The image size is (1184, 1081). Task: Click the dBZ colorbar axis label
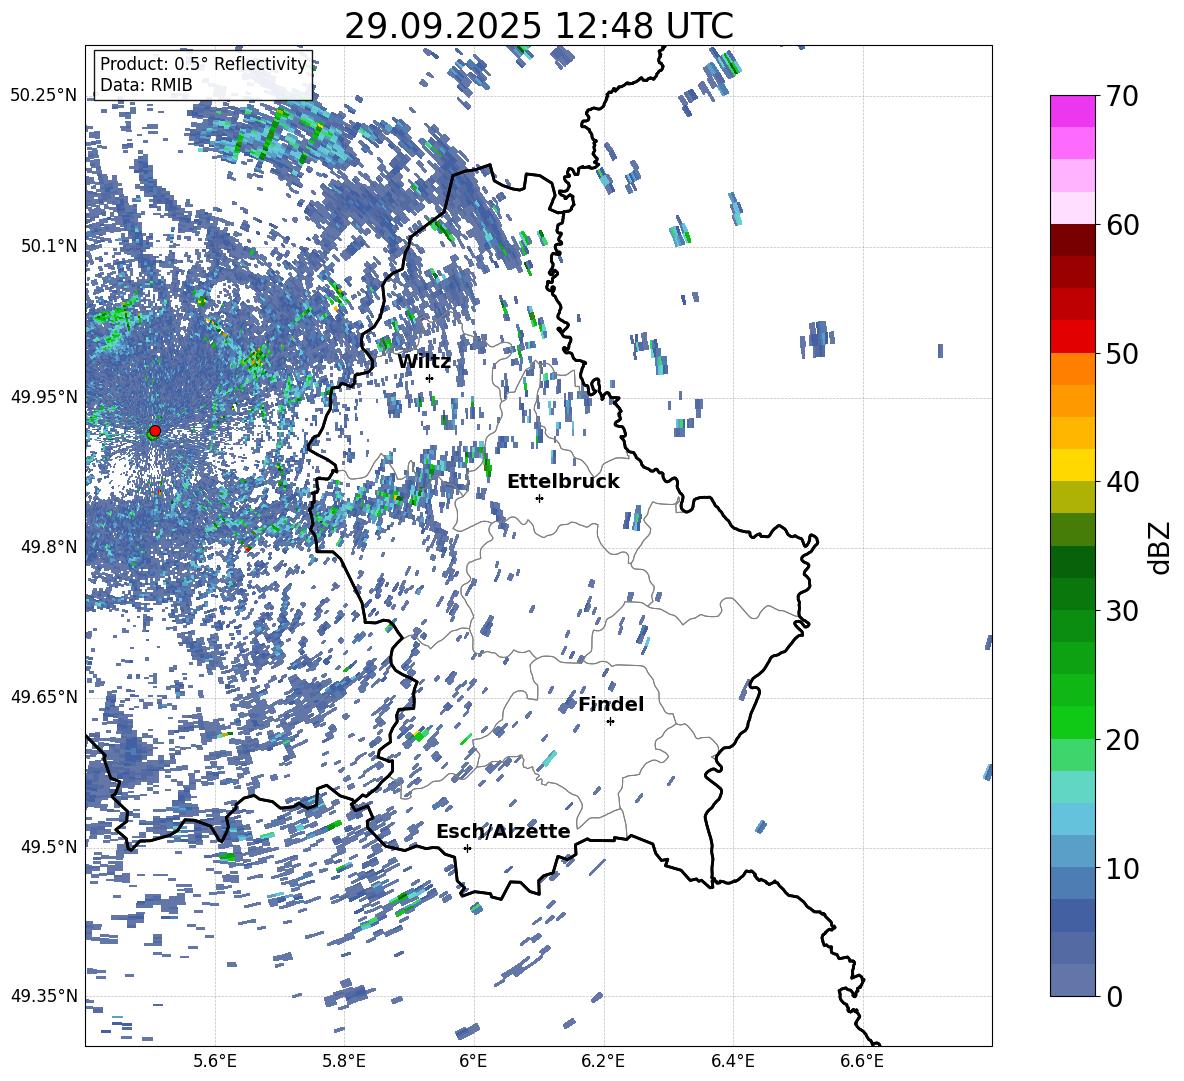1158,547
